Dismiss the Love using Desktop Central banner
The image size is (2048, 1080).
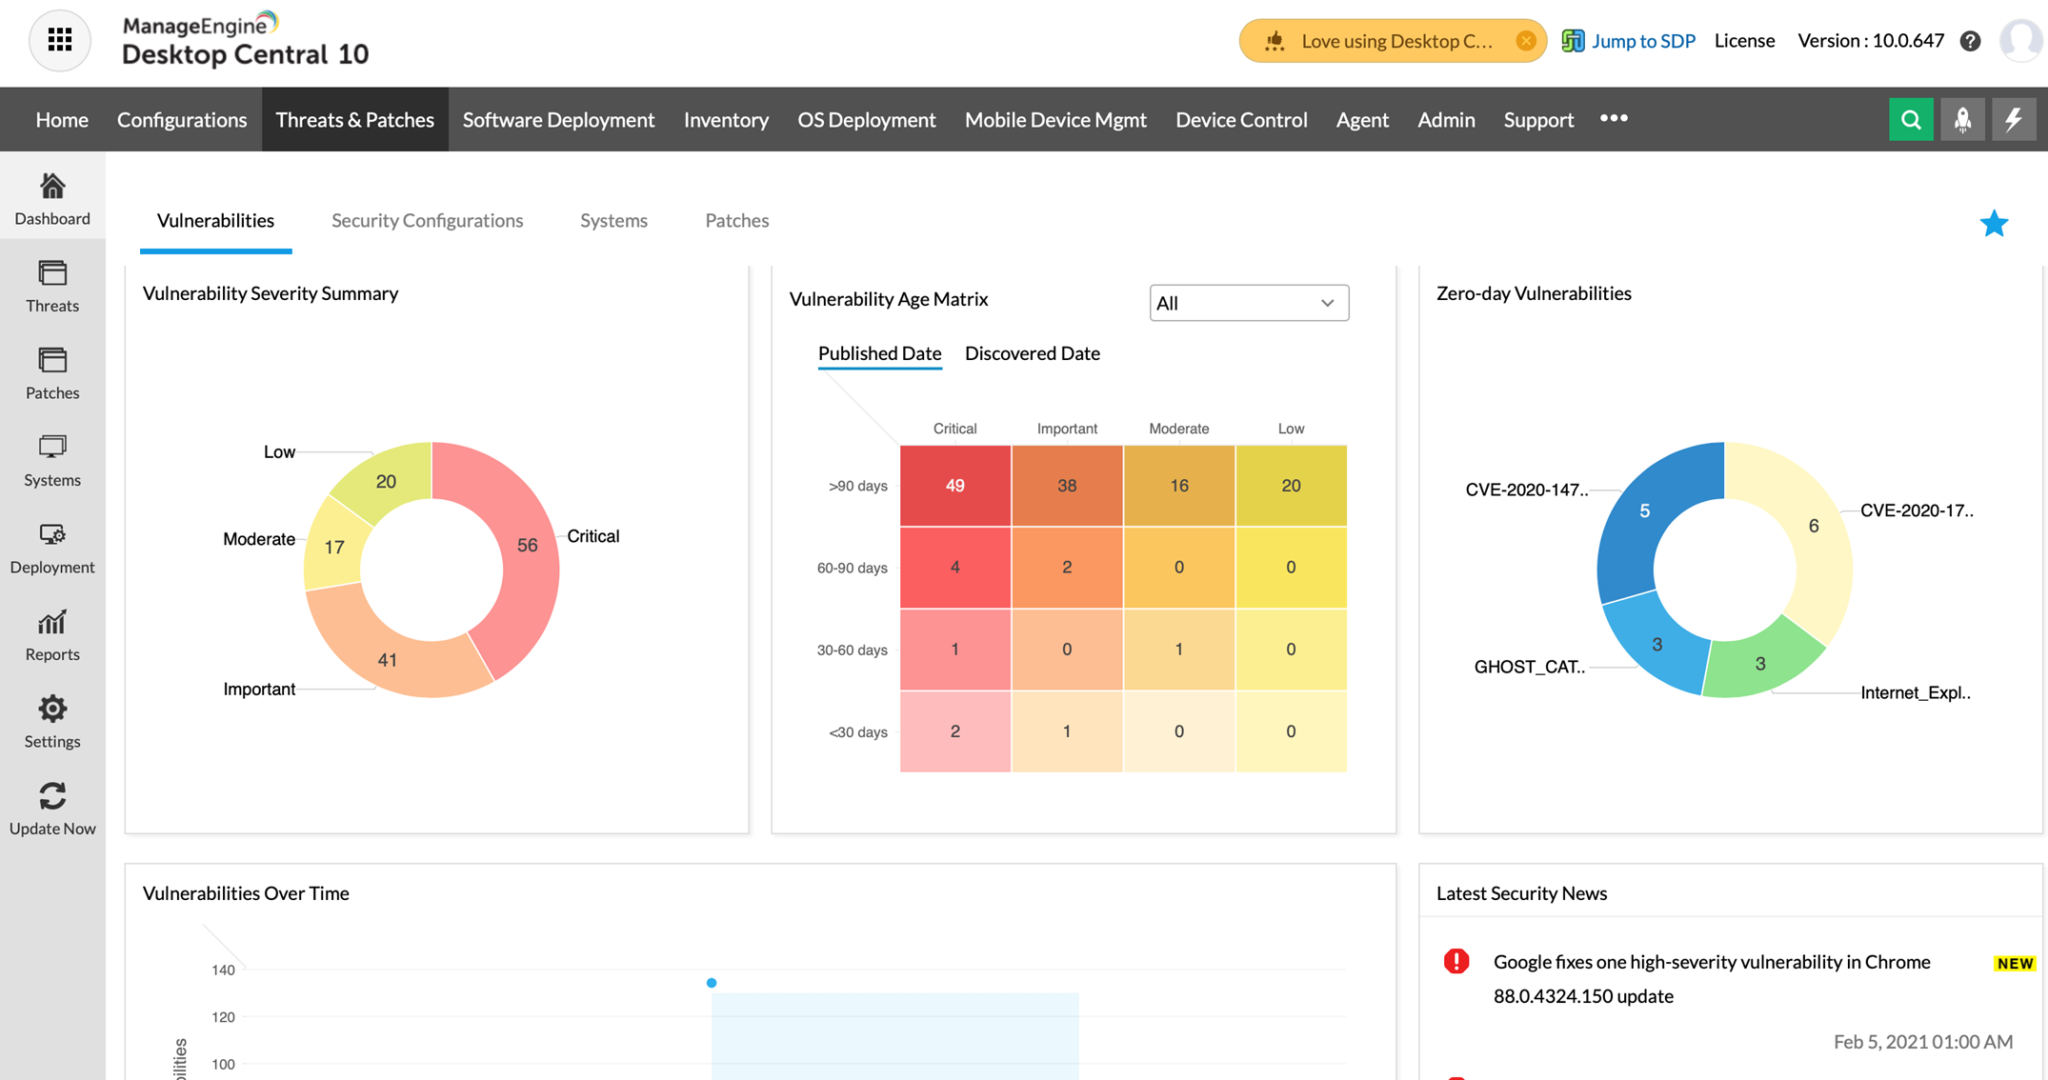1526,41
